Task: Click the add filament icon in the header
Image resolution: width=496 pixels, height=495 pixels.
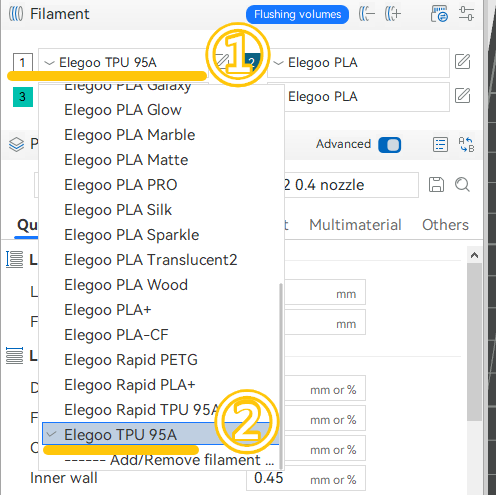Action: tap(393, 14)
